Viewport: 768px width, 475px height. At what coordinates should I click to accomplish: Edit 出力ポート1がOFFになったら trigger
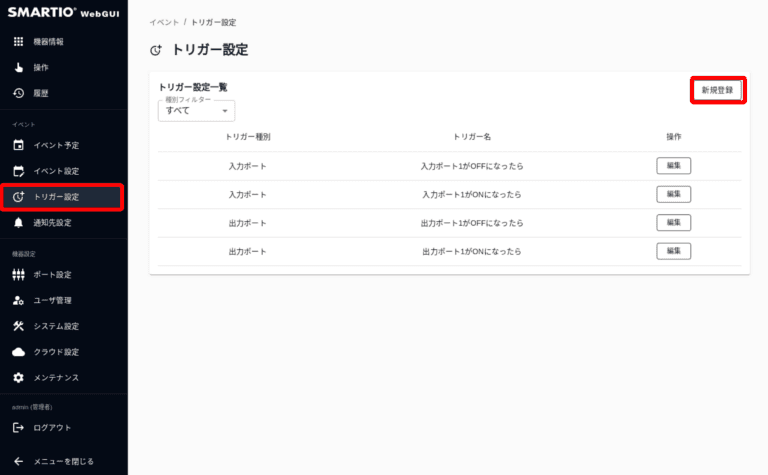673,222
